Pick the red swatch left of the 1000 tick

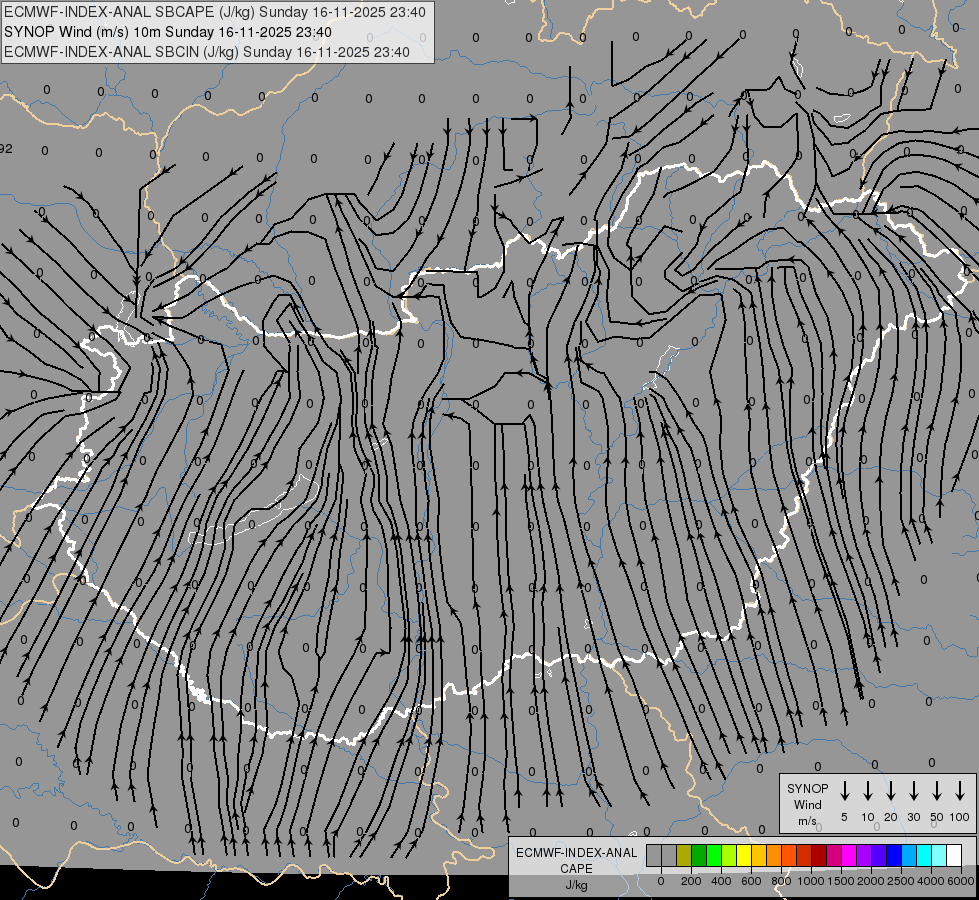(x=804, y=855)
